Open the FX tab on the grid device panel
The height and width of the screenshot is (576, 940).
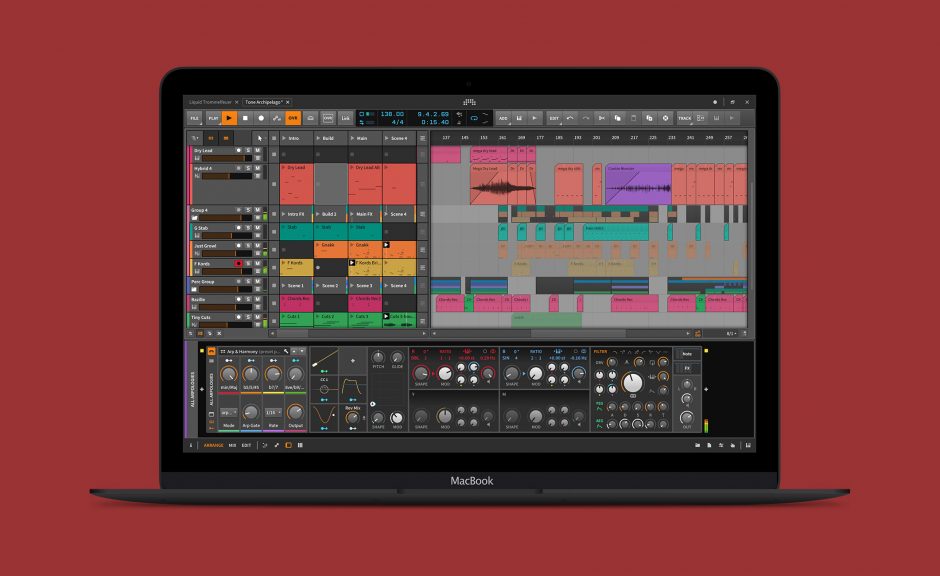tap(686, 368)
